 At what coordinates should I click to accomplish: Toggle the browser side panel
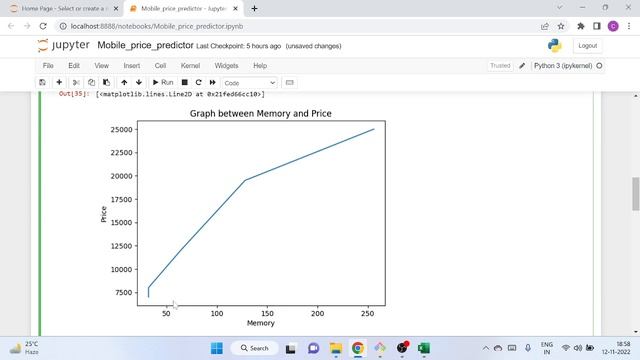597,26
